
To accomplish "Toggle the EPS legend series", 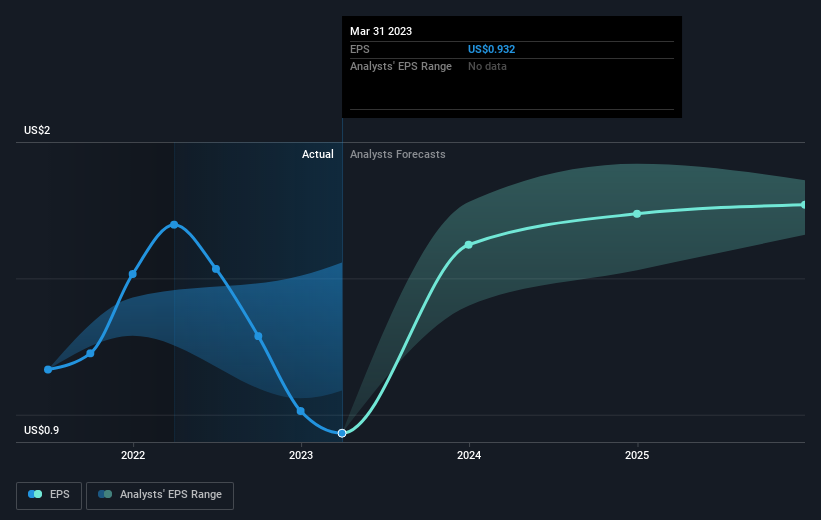I will pos(49,495).
